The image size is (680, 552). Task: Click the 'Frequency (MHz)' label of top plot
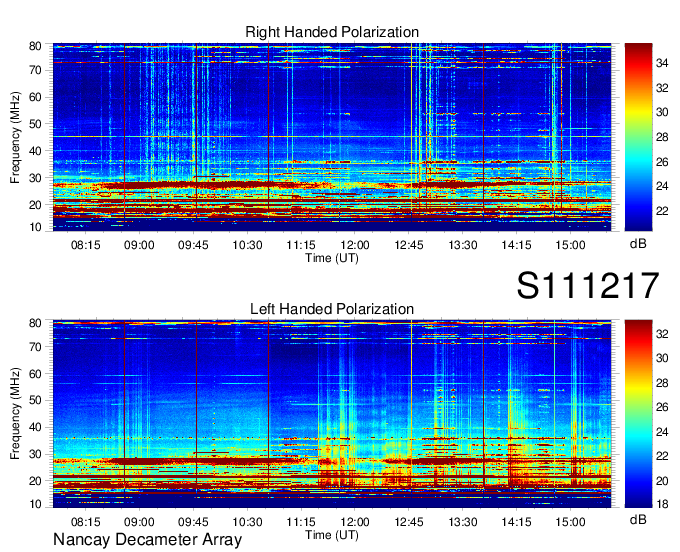[x=15, y=137]
